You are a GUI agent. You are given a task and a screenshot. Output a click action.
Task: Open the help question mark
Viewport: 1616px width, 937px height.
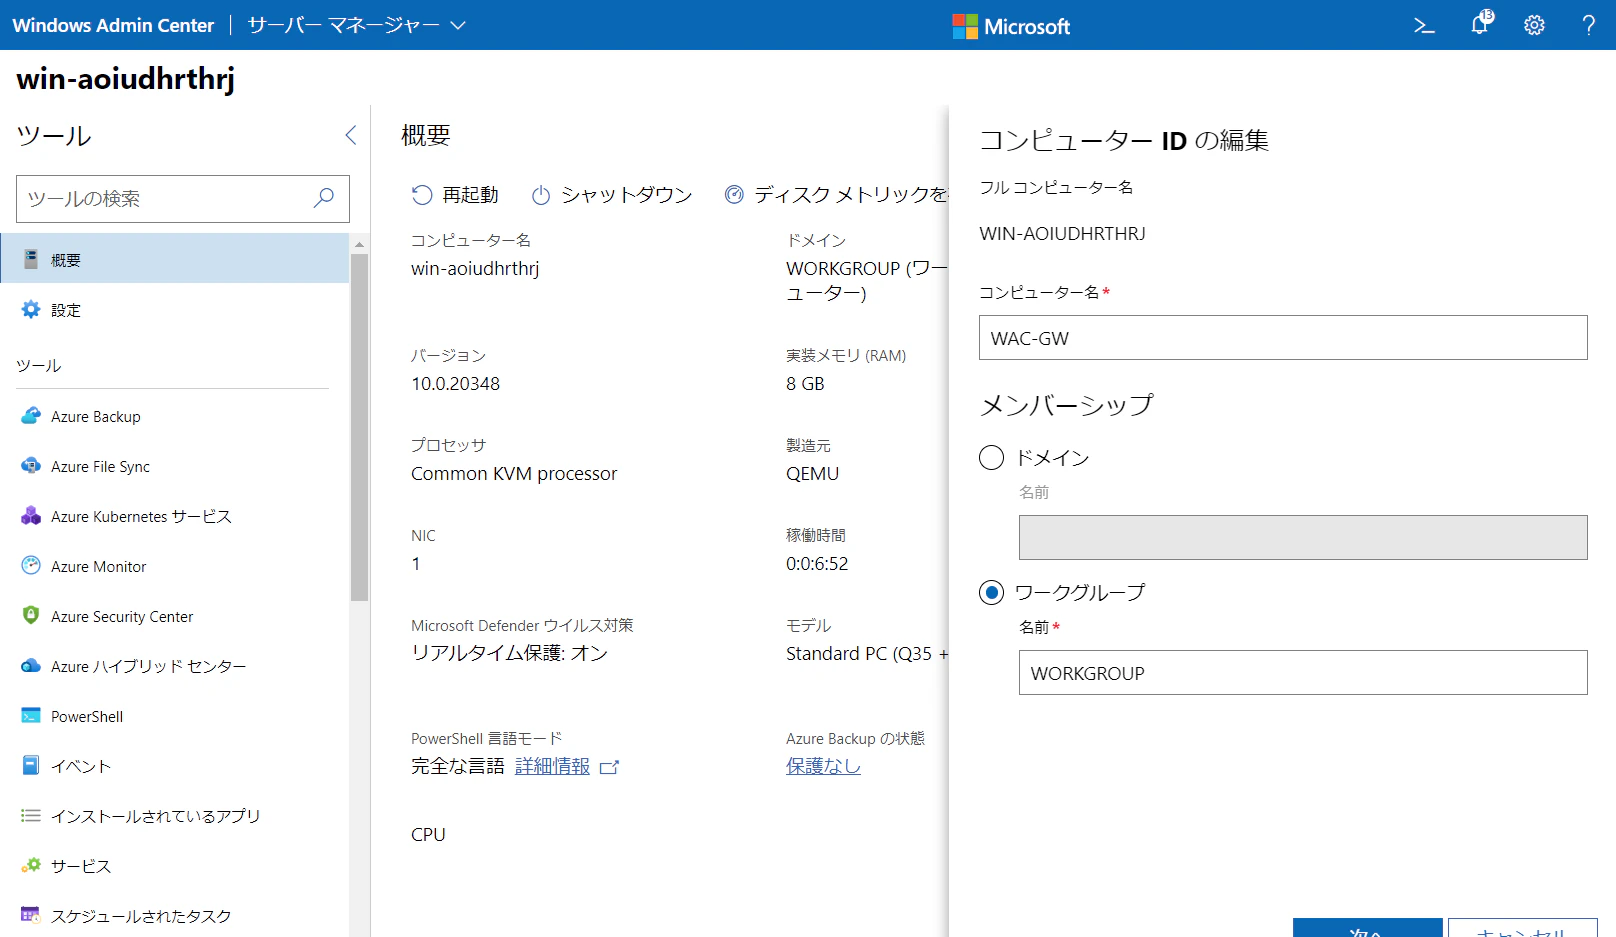pyautogui.click(x=1588, y=25)
